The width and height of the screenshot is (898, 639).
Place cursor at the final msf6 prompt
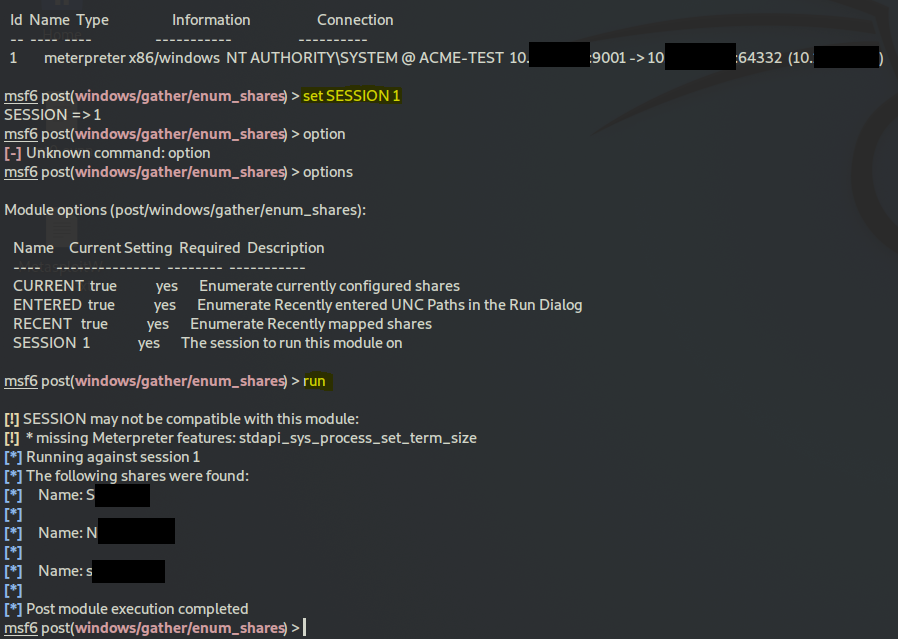point(305,628)
